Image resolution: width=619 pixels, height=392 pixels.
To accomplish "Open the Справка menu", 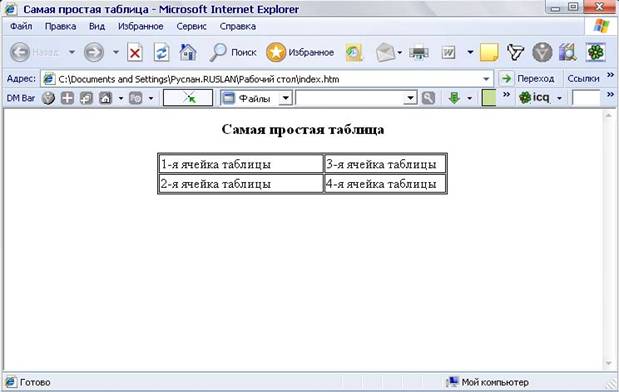I will (238, 26).
